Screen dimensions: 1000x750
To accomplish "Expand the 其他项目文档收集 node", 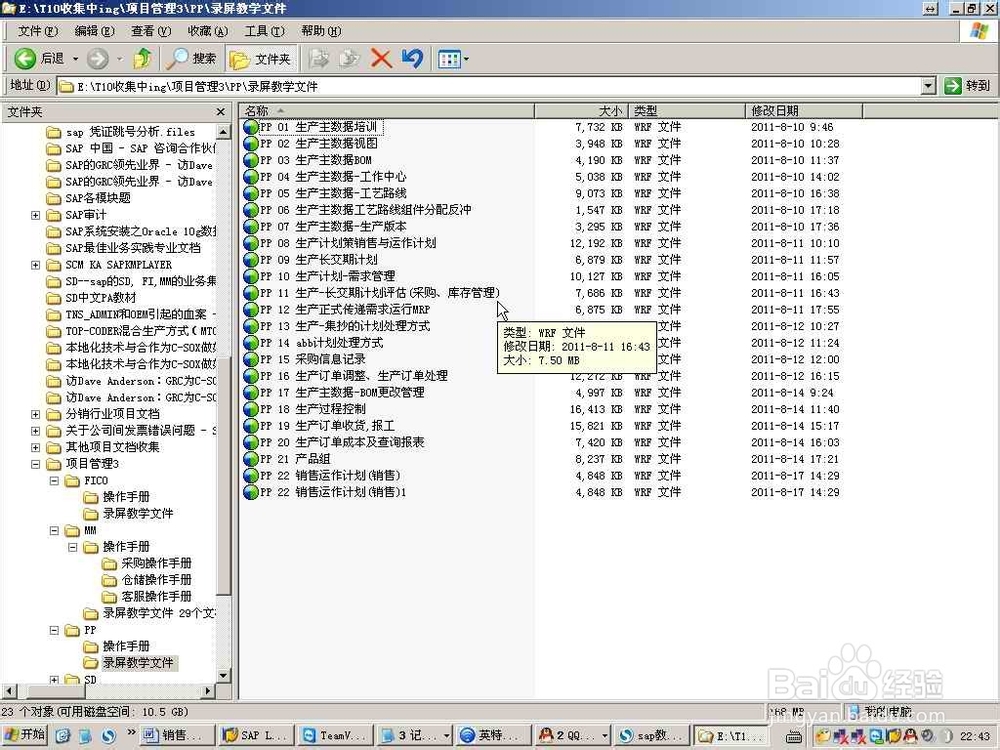I will coord(36,447).
